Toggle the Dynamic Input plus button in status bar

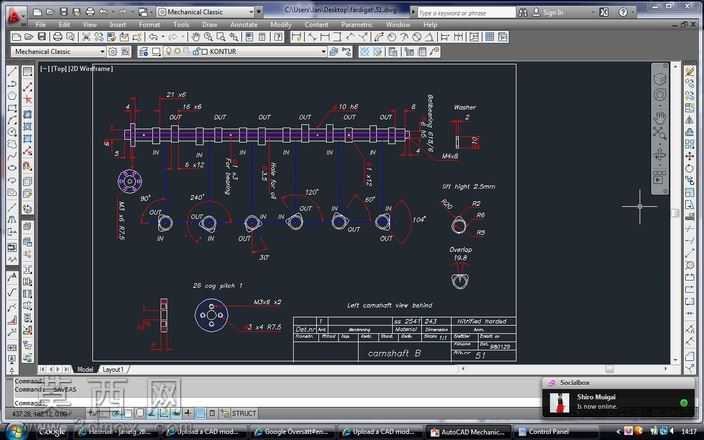pos(188,413)
